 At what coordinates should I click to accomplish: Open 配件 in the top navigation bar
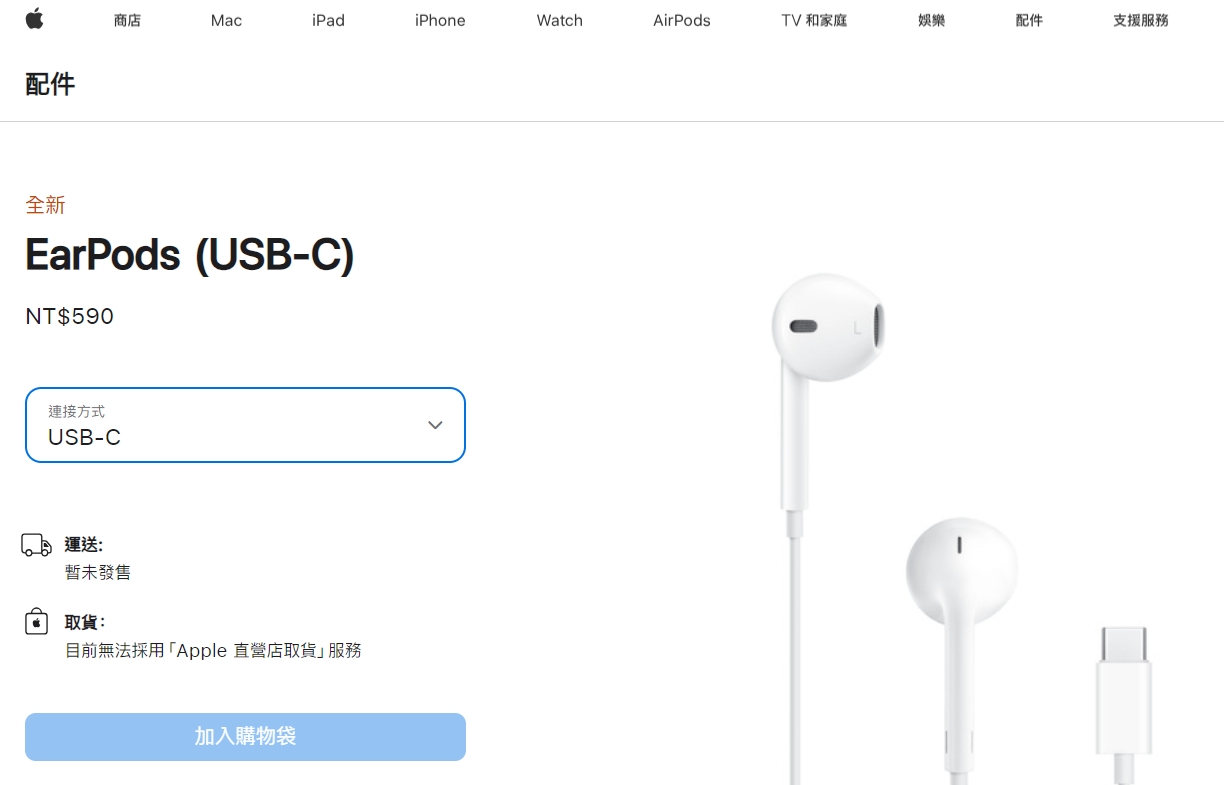pyautogui.click(x=1029, y=20)
